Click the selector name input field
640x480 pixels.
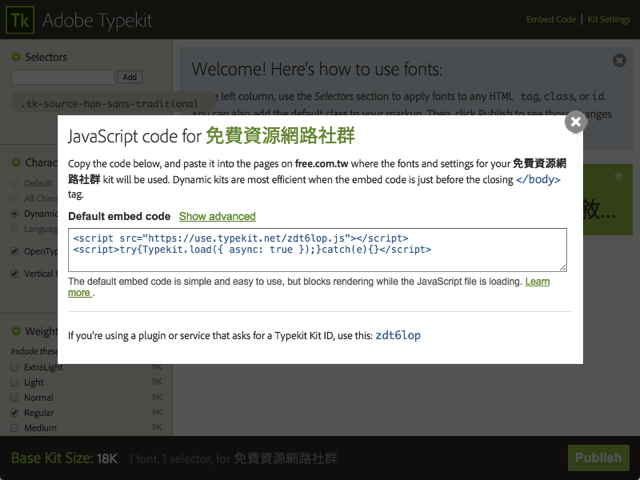click(63, 77)
